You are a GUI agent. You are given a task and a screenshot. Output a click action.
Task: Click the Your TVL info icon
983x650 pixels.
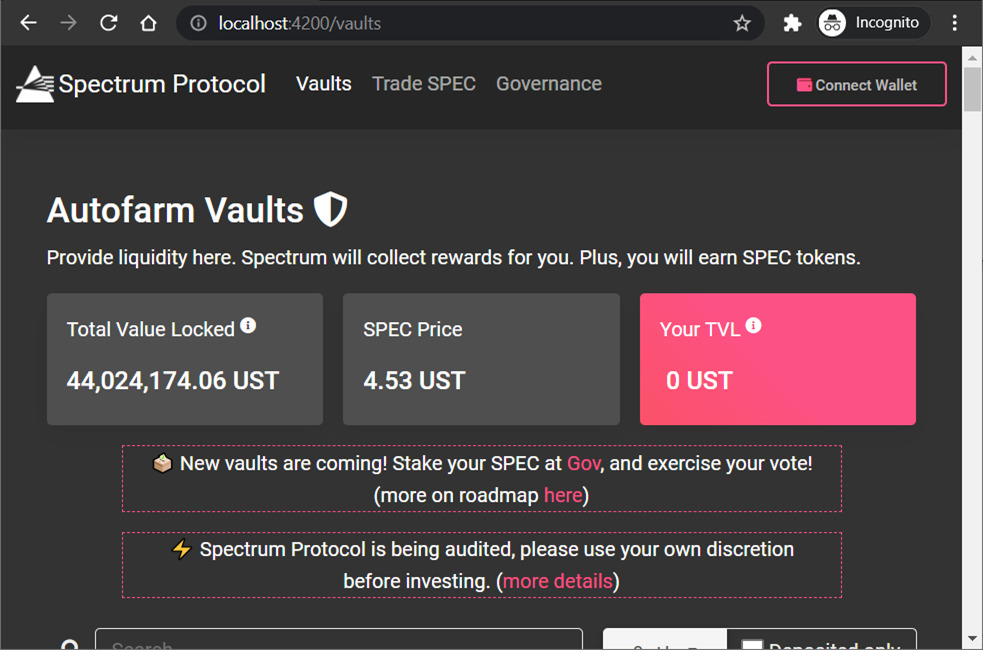click(x=754, y=325)
